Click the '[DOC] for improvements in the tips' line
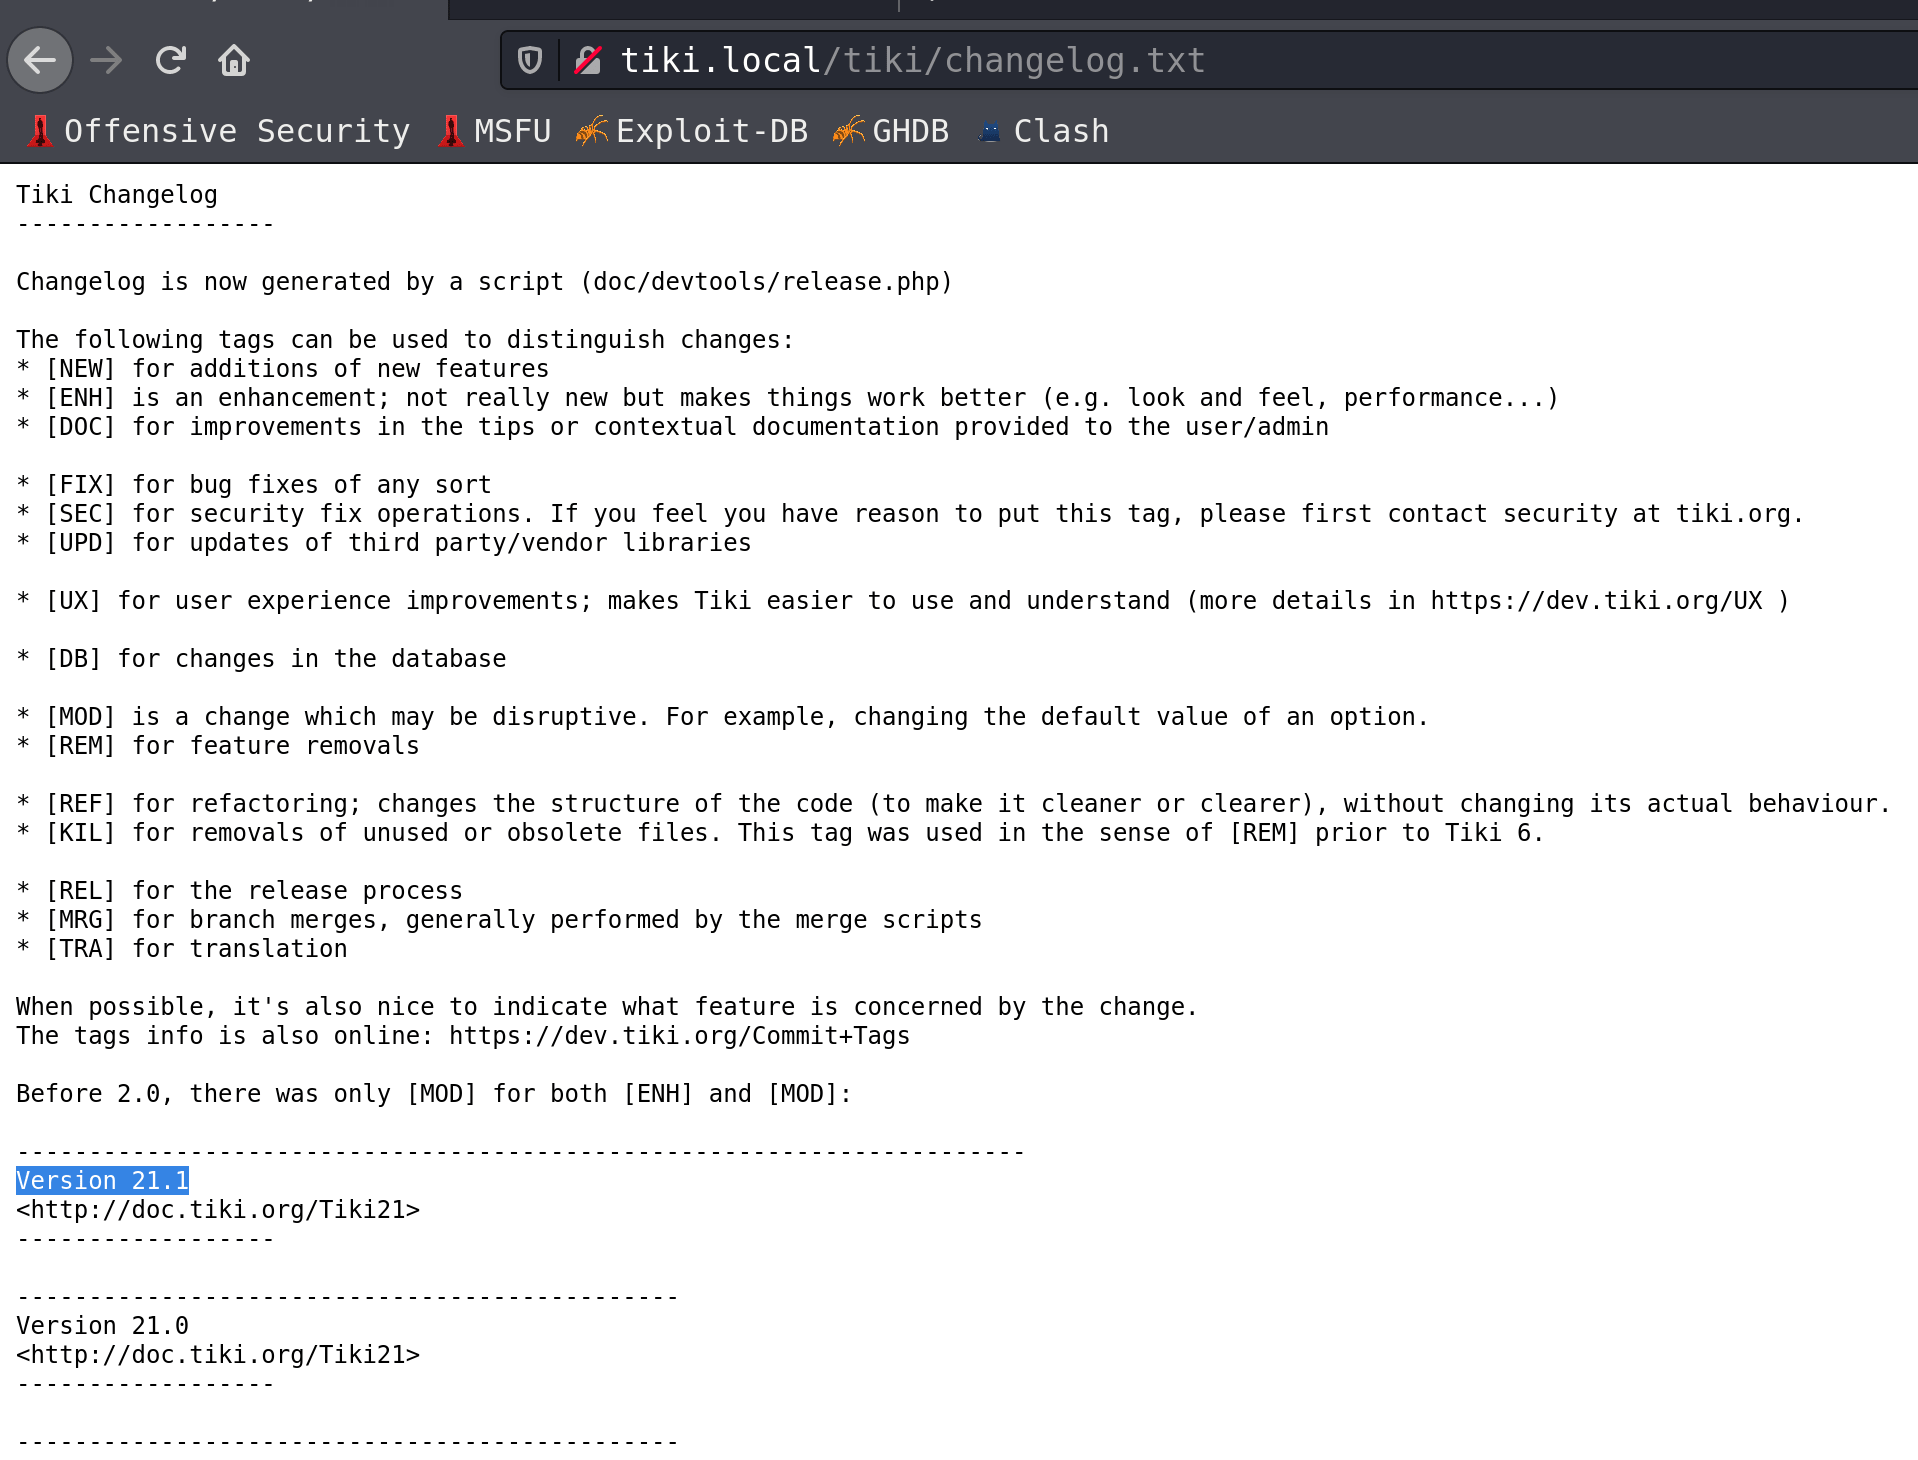Viewport: 1918px width, 1460px height. (x=673, y=427)
